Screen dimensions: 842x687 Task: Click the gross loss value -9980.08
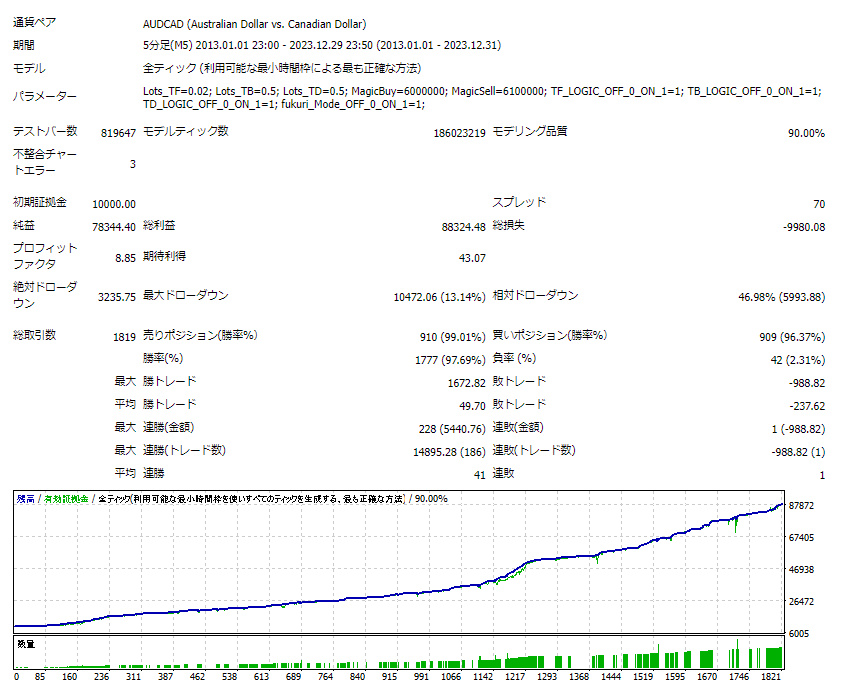(804, 227)
